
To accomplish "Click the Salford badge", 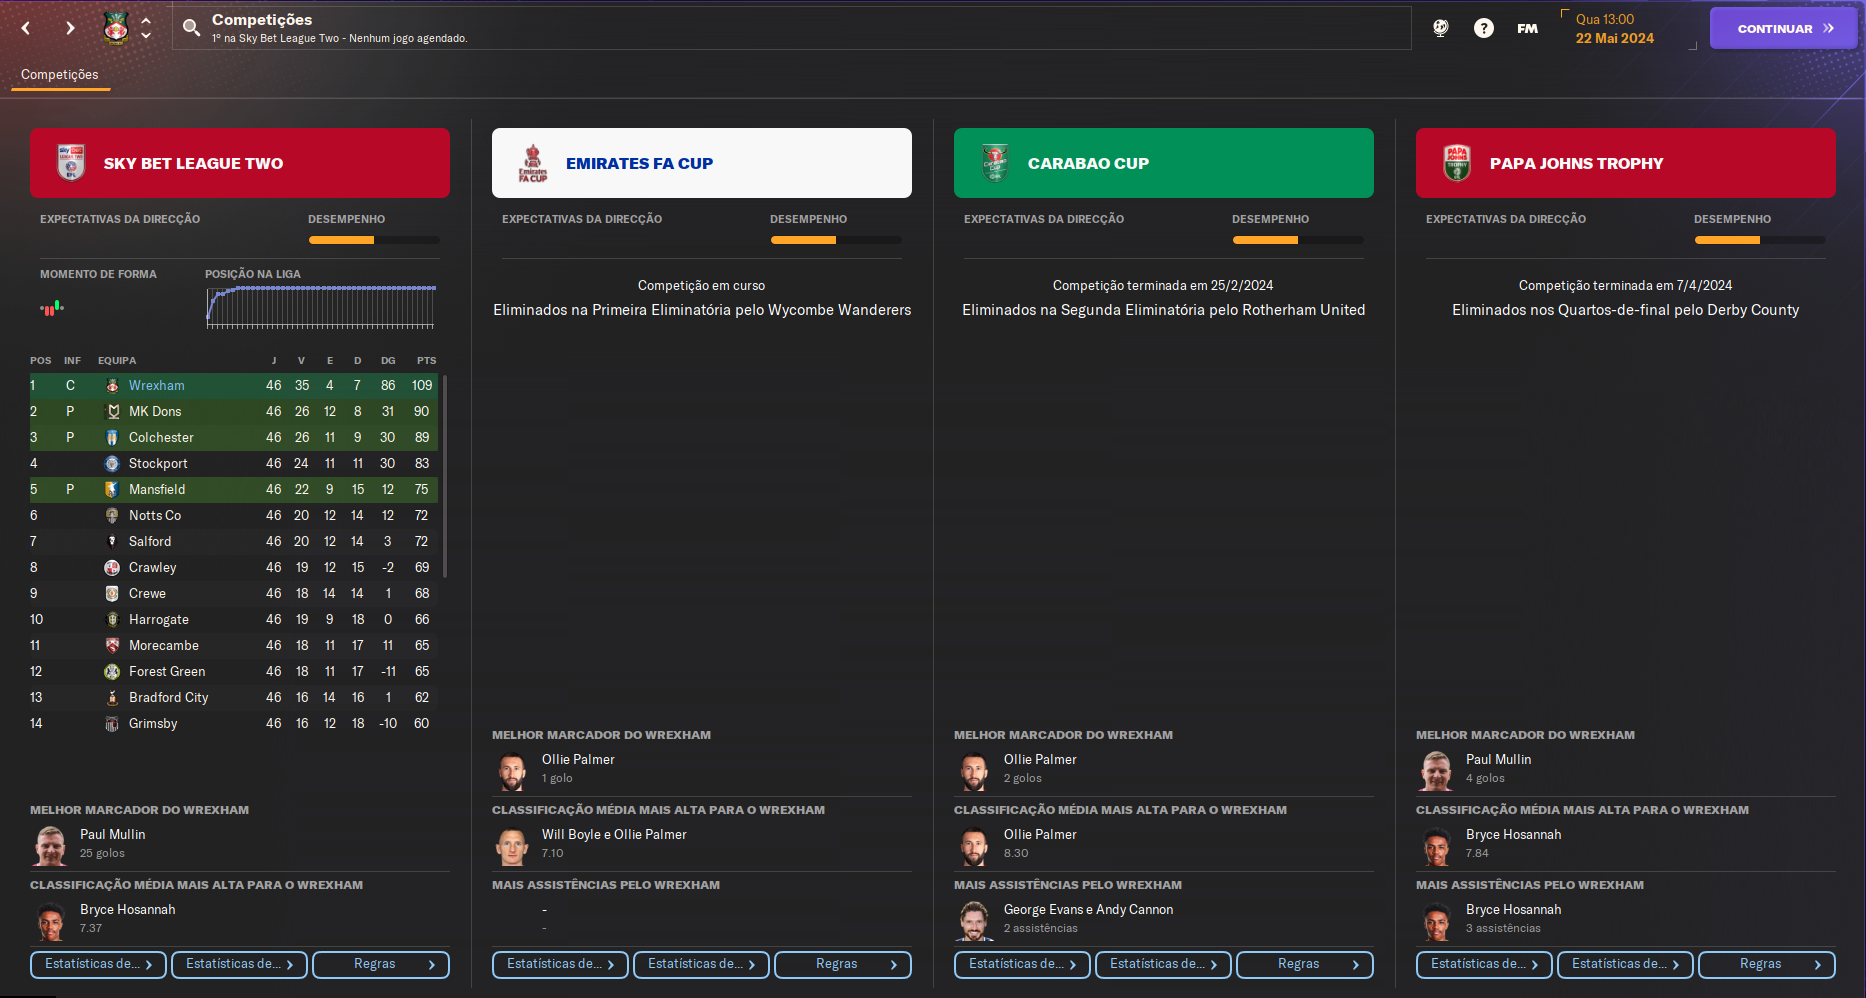I will tap(112, 542).
